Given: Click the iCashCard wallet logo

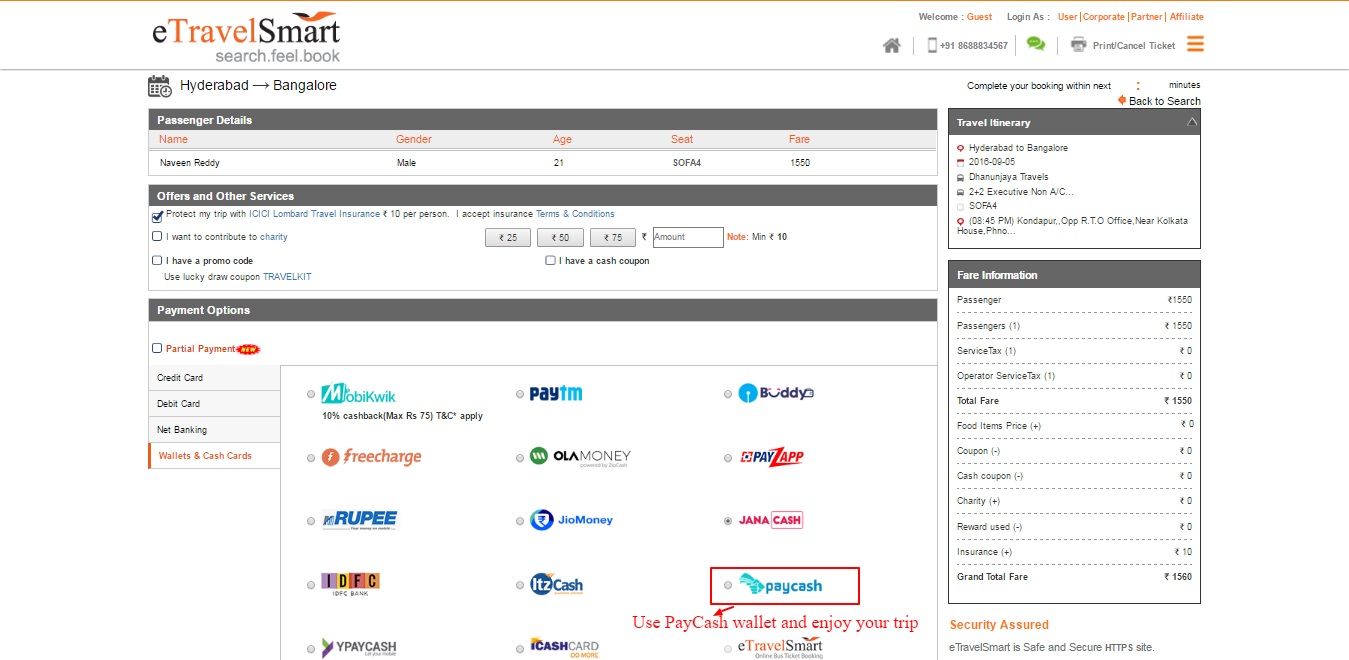Looking at the screenshot, I should click(x=565, y=648).
